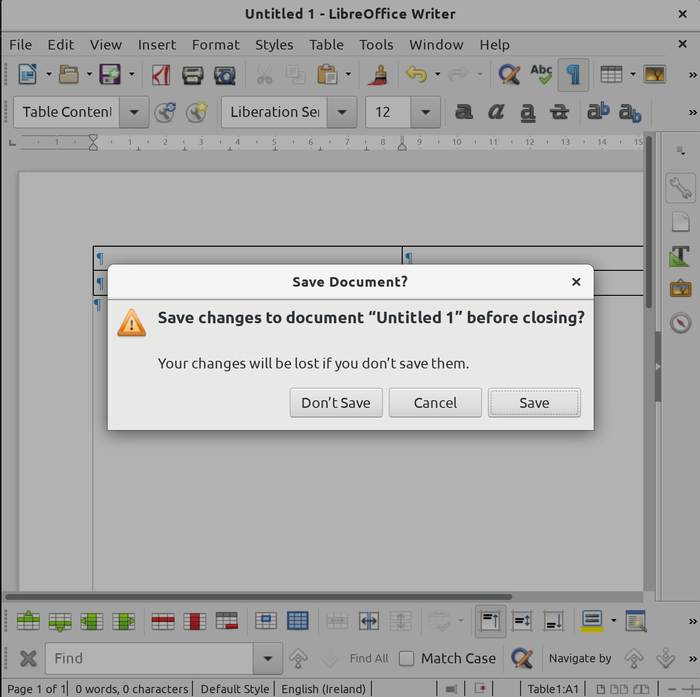Image resolution: width=700 pixels, height=697 pixels.
Task: Open the font size dropdown
Action: pyautogui.click(x=425, y=112)
